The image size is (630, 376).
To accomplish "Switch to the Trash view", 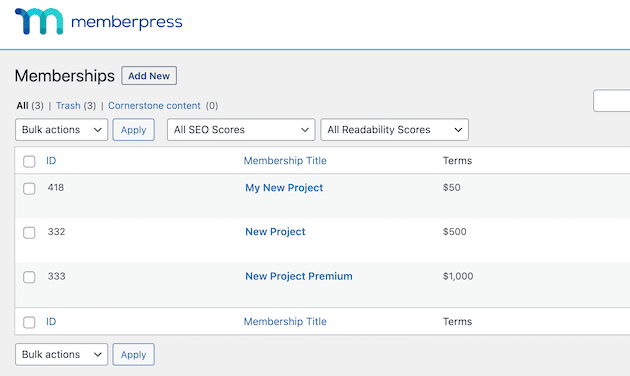I will 68,106.
